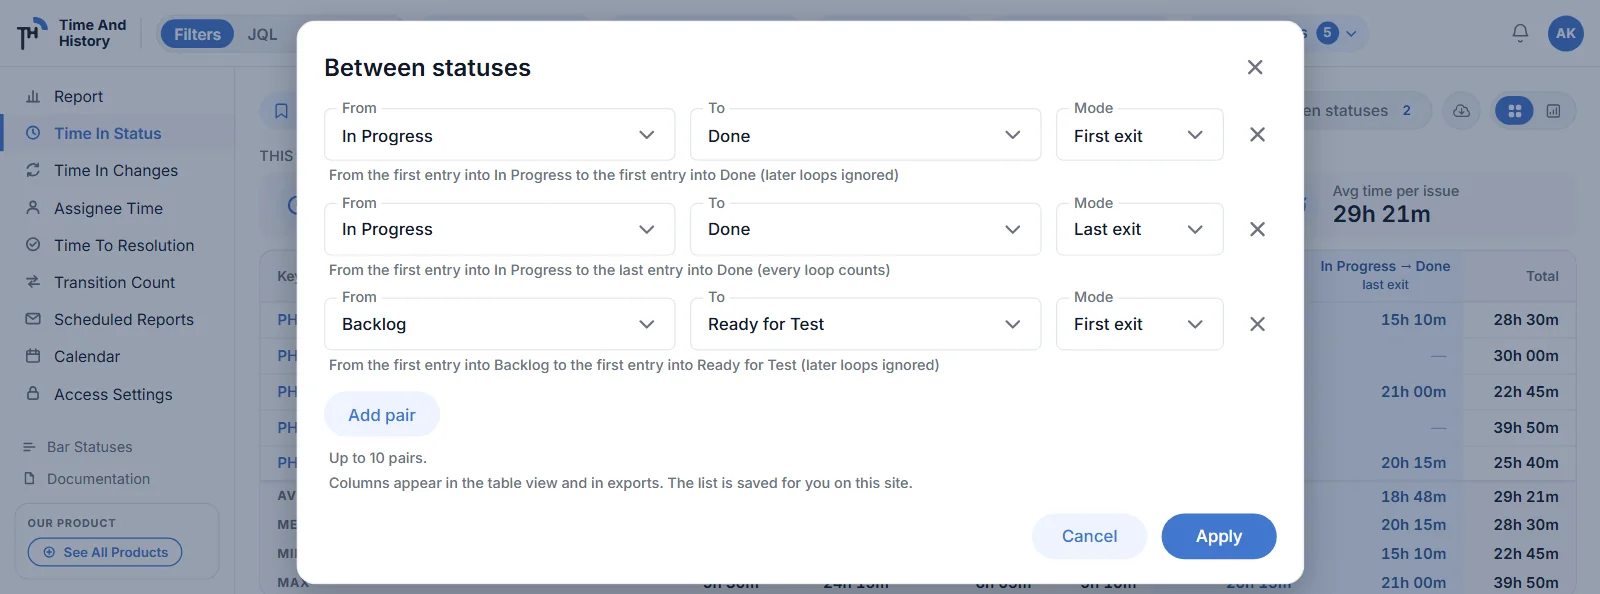Screen dimensions: 1600x594
Task: Remove the In Progress to Done First exit pair
Action: 1258,135
